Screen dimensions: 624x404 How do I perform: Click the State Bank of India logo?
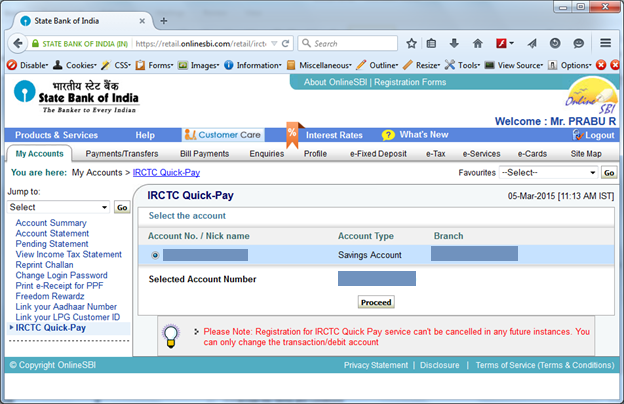(76, 98)
